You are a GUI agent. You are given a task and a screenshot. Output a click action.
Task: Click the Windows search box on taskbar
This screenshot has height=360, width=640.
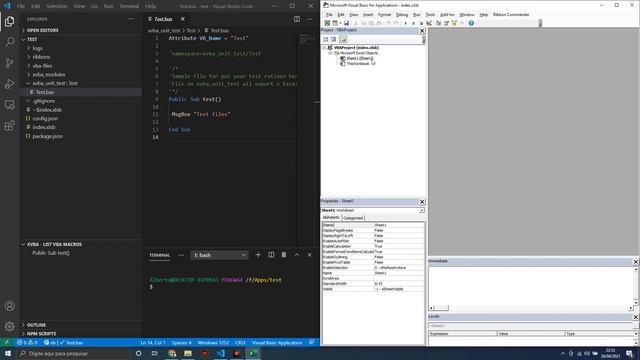click(x=73, y=353)
